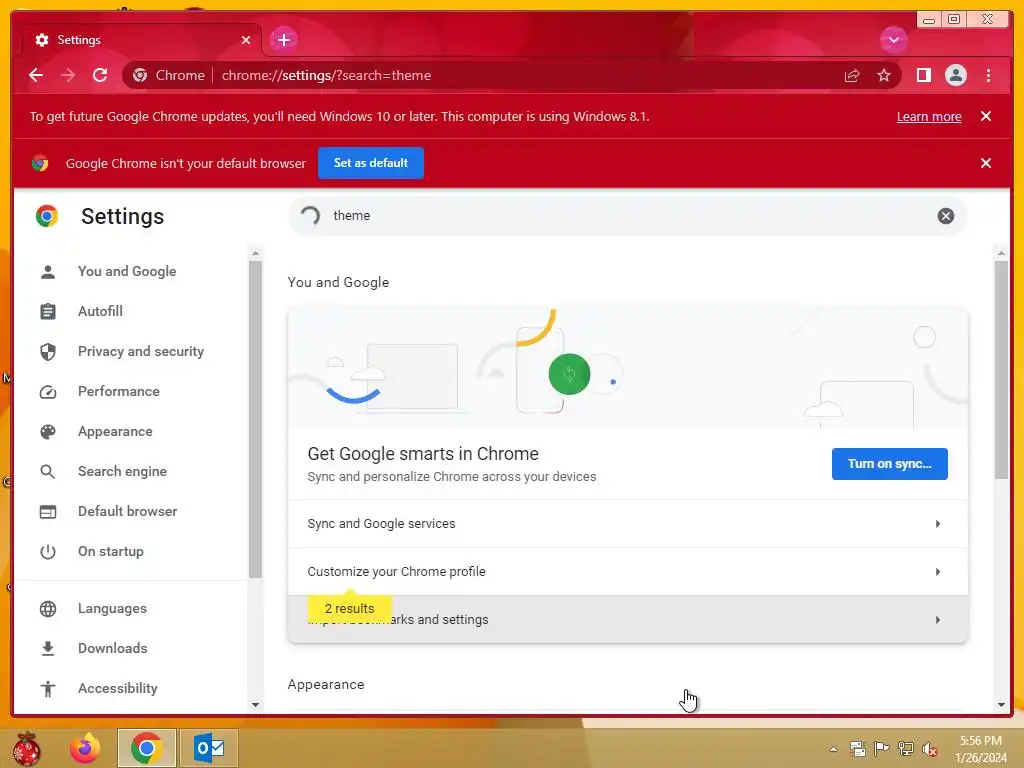Open Accessibility settings section
The height and width of the screenshot is (768, 1024).
coord(118,688)
